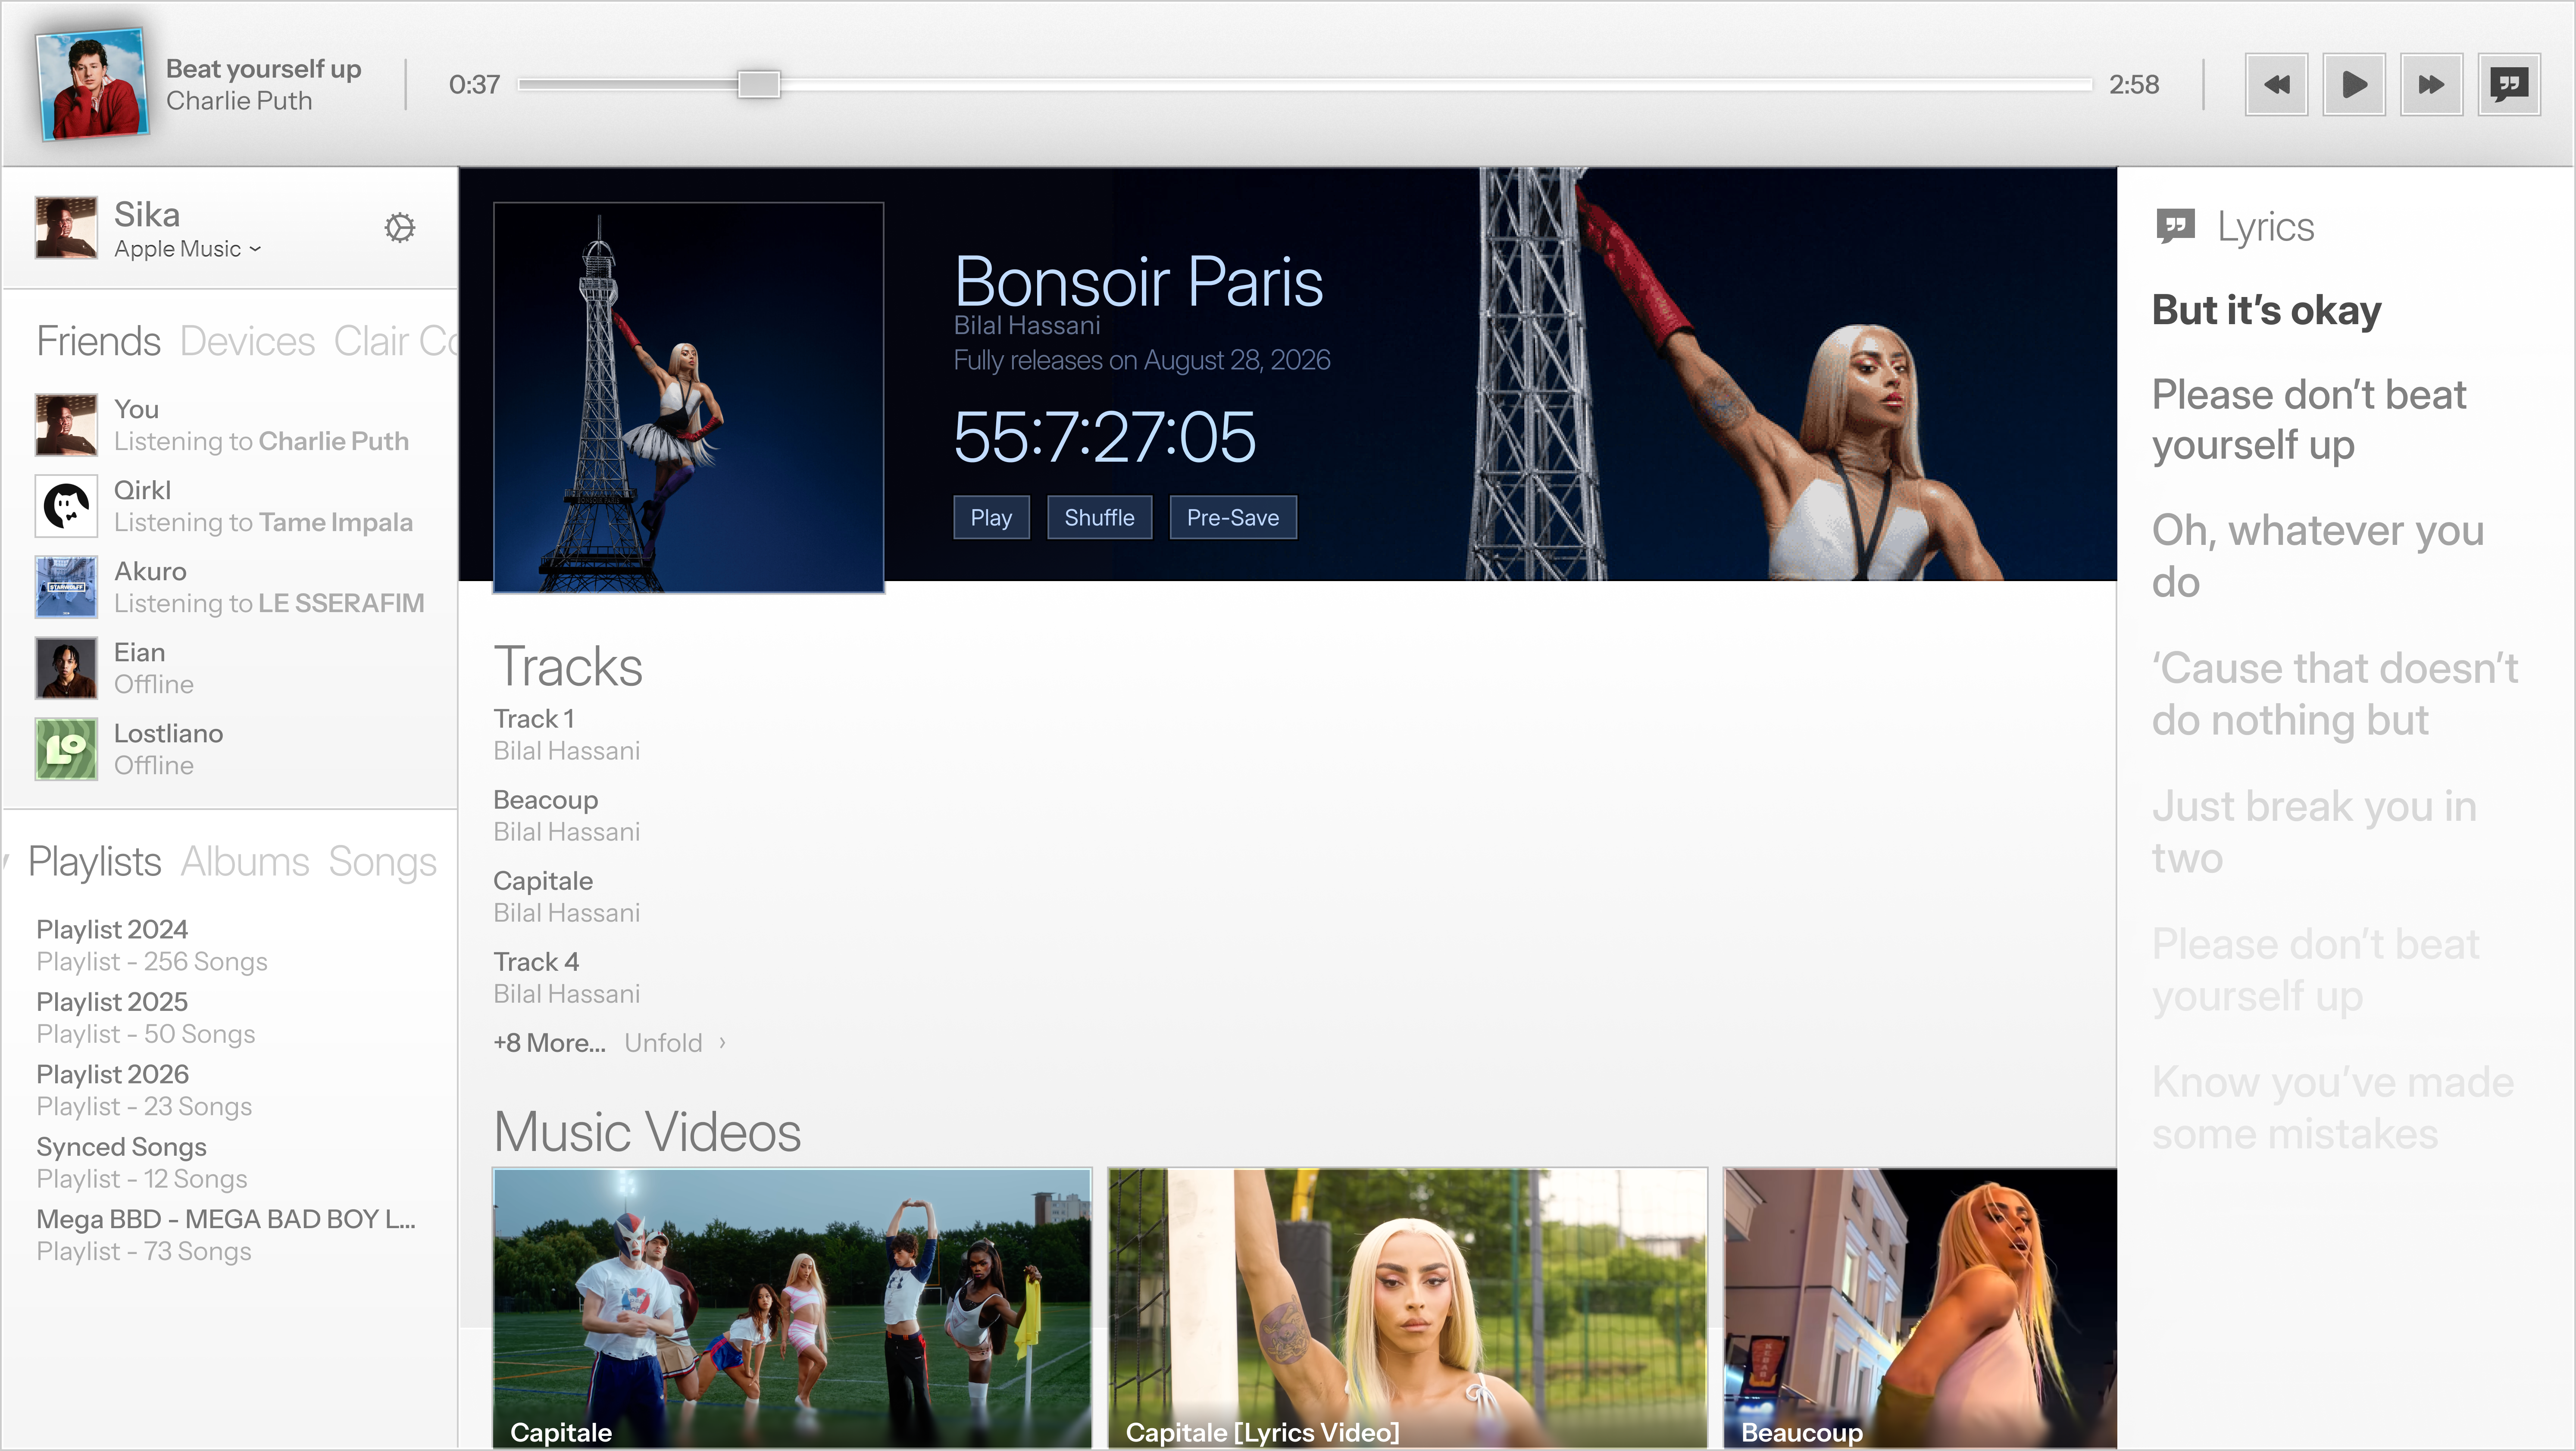Screen dimensions: 2576x1451
Task: Open Playlist 2026
Action: click(x=144, y=1090)
